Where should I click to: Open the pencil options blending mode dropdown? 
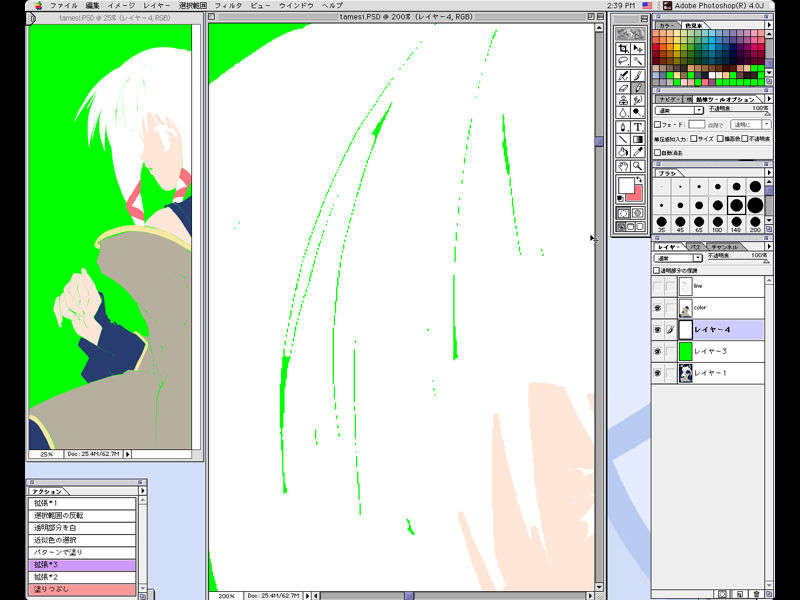[680, 110]
